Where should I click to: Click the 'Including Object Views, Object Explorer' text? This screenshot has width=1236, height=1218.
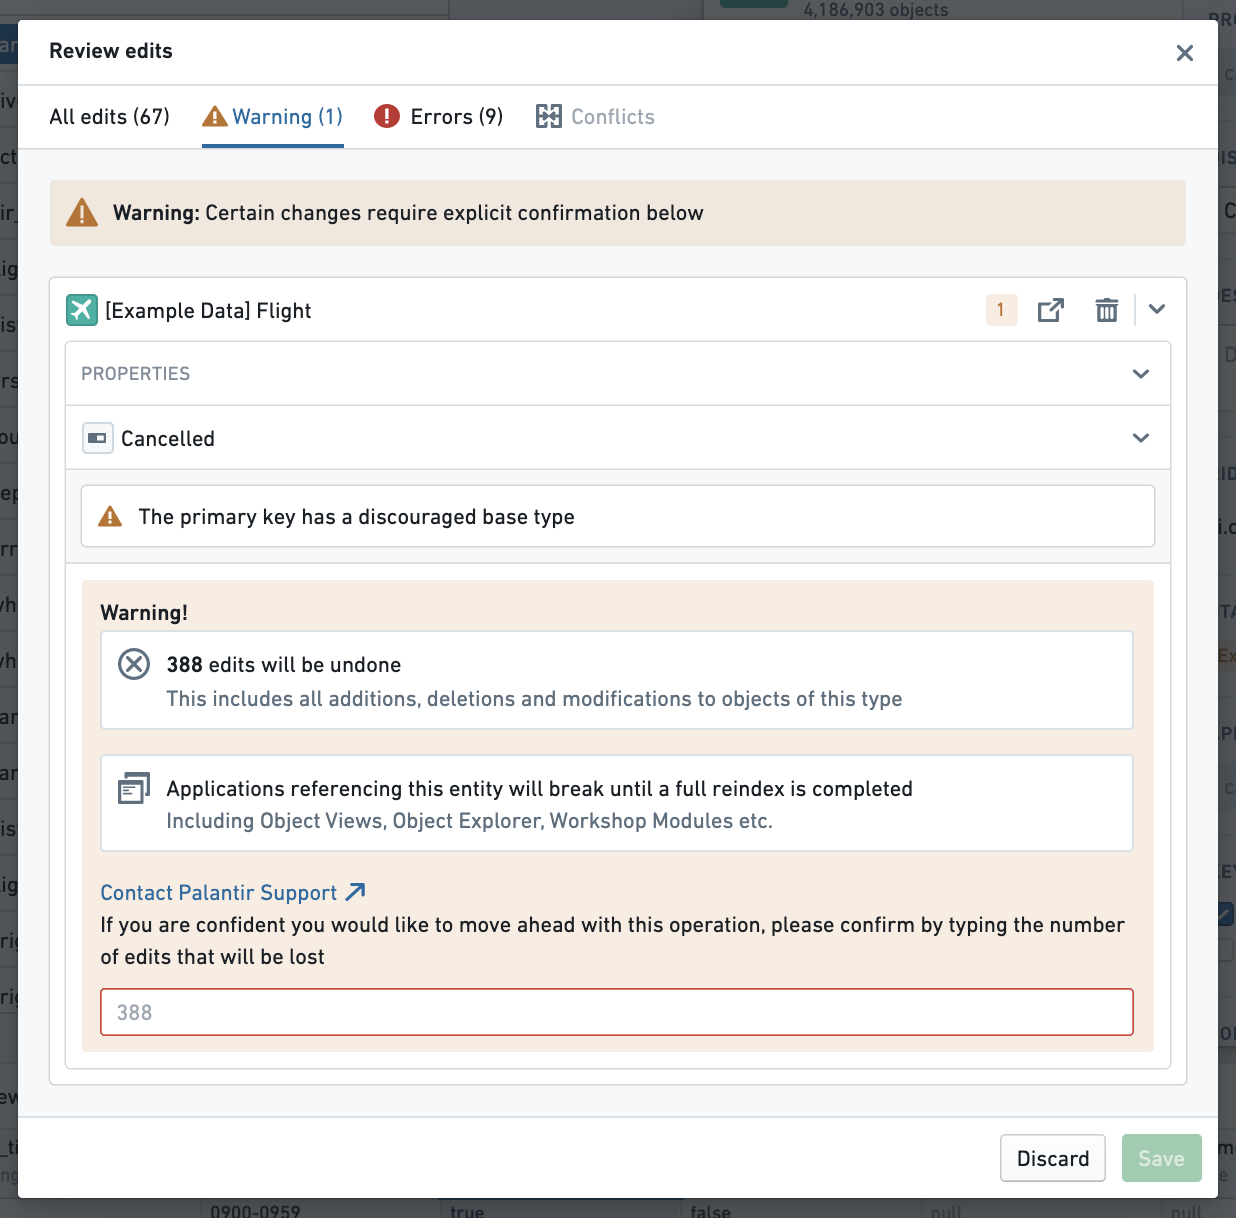(470, 821)
